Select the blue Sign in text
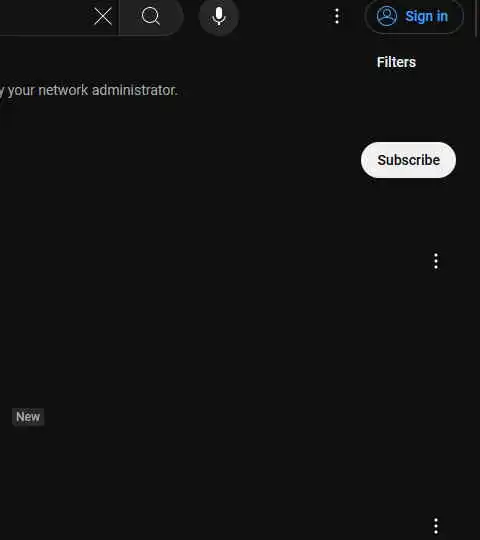This screenshot has width=480, height=540. (x=426, y=16)
